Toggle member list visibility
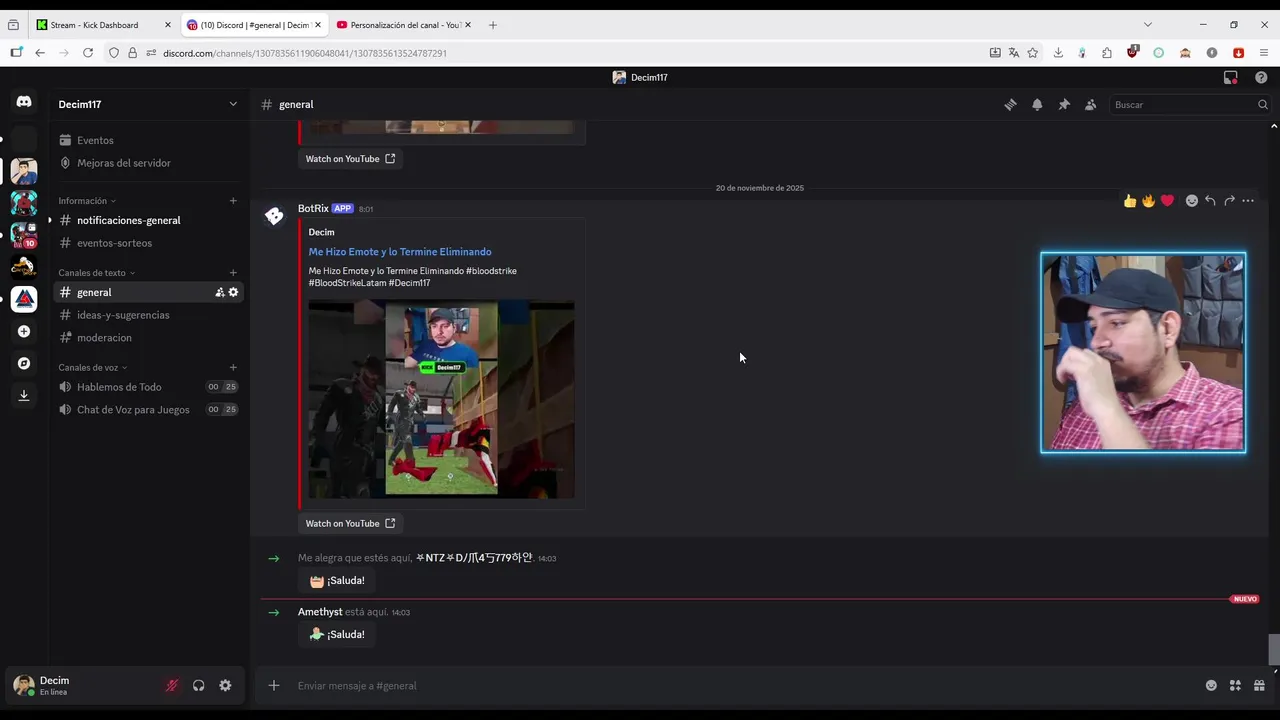 click(x=1090, y=104)
